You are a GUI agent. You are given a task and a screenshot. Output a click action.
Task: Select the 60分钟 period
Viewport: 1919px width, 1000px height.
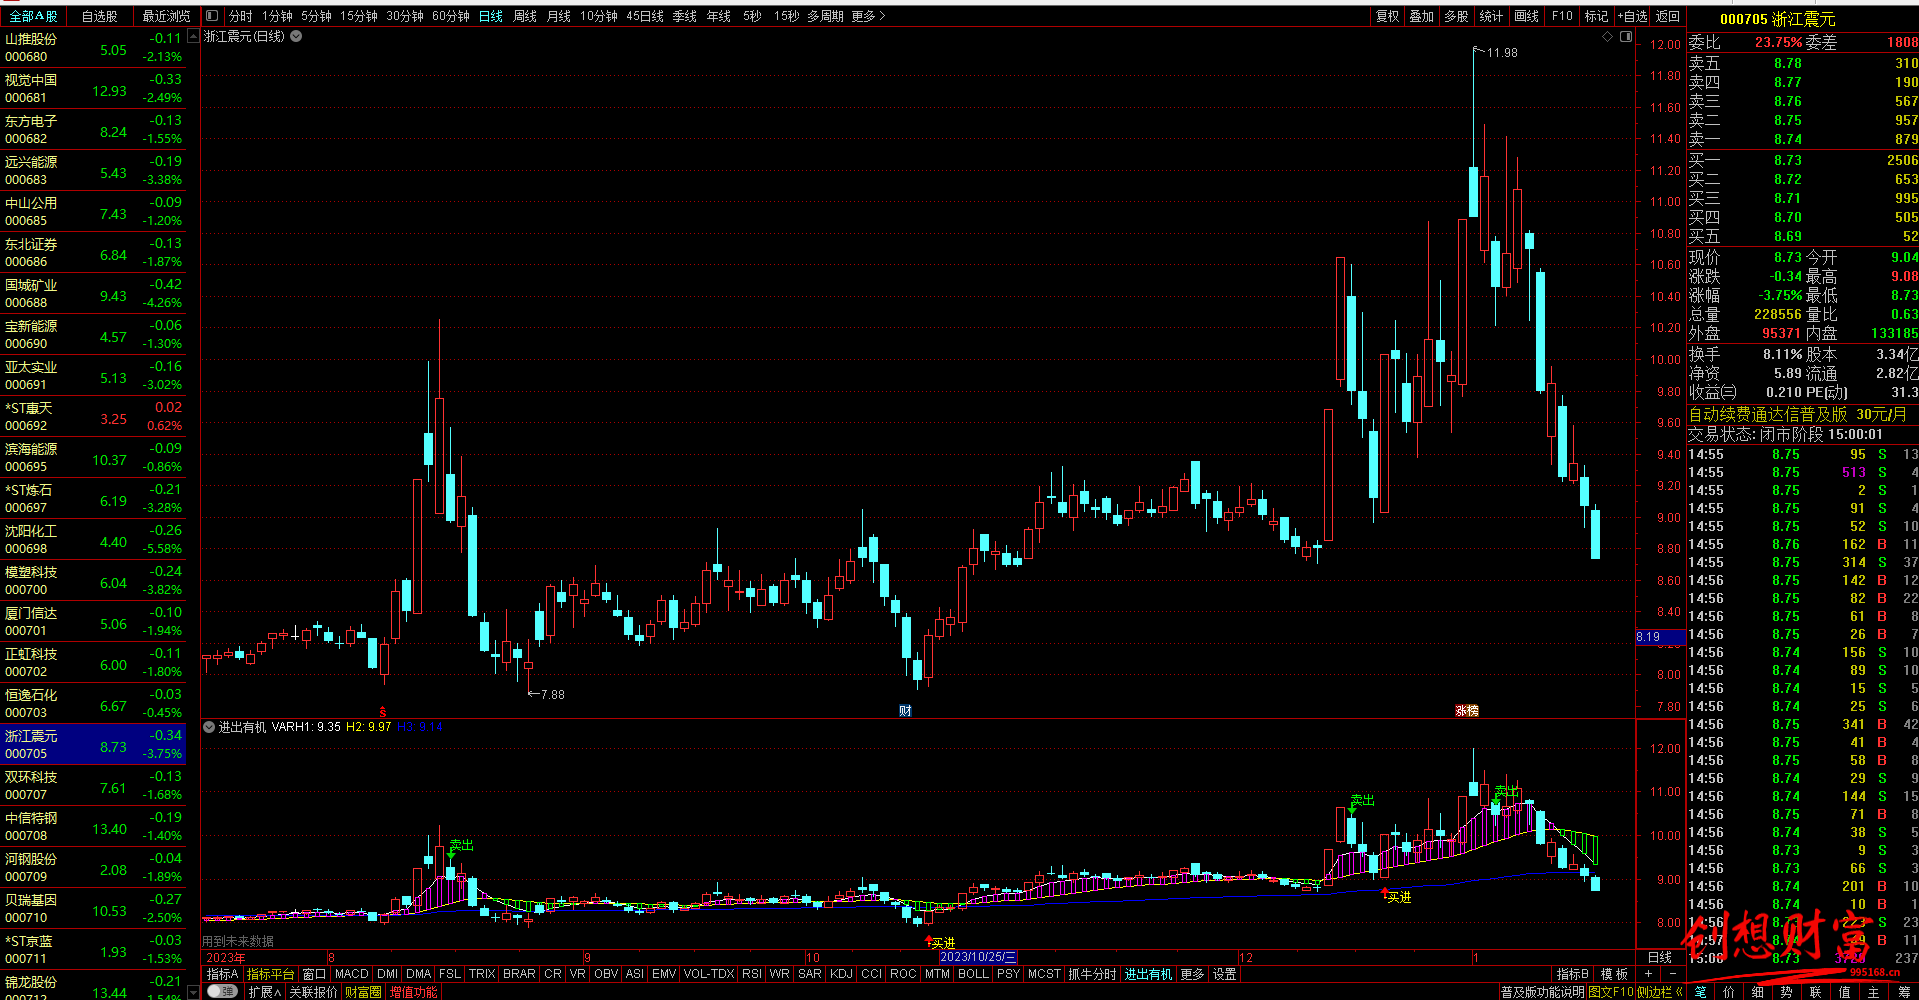pos(451,16)
